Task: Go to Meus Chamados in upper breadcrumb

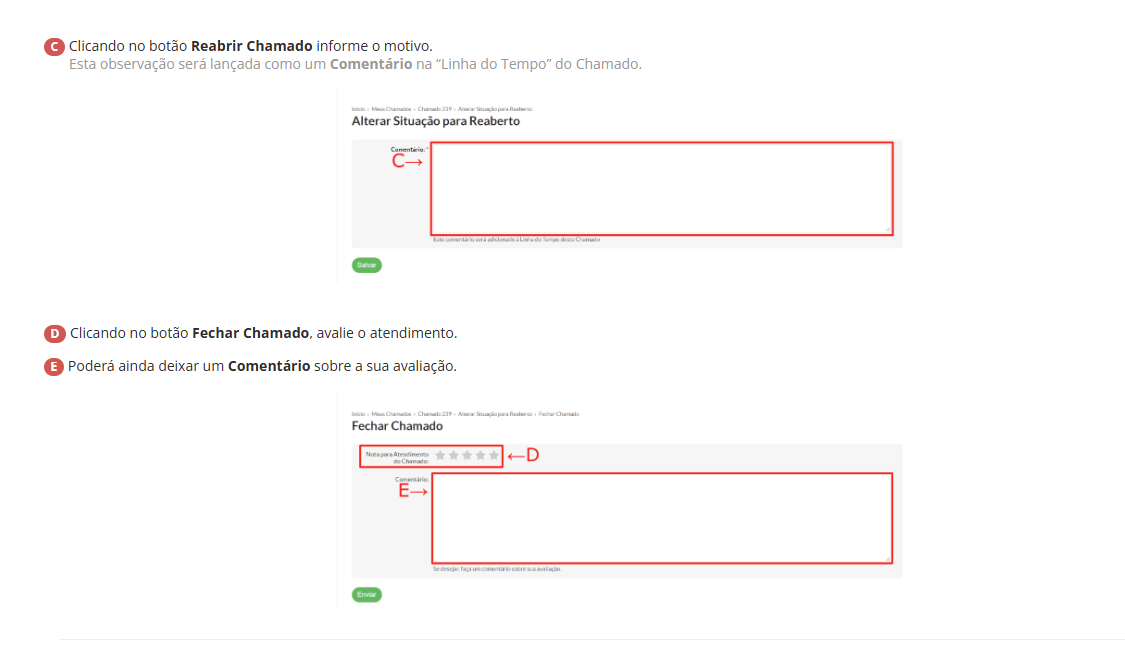Action: [392, 108]
